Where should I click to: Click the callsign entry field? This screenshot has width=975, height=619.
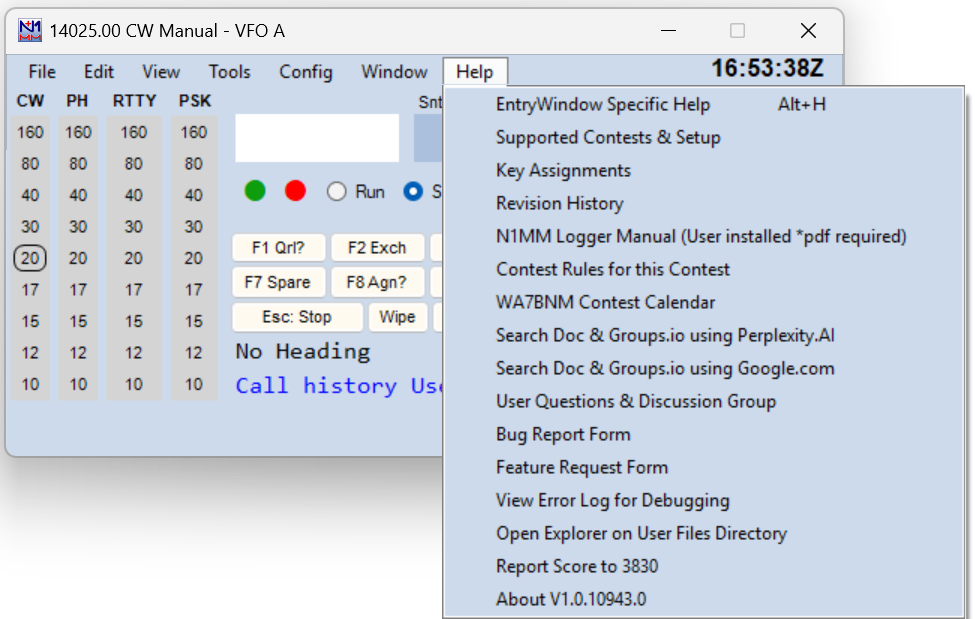pyautogui.click(x=317, y=138)
